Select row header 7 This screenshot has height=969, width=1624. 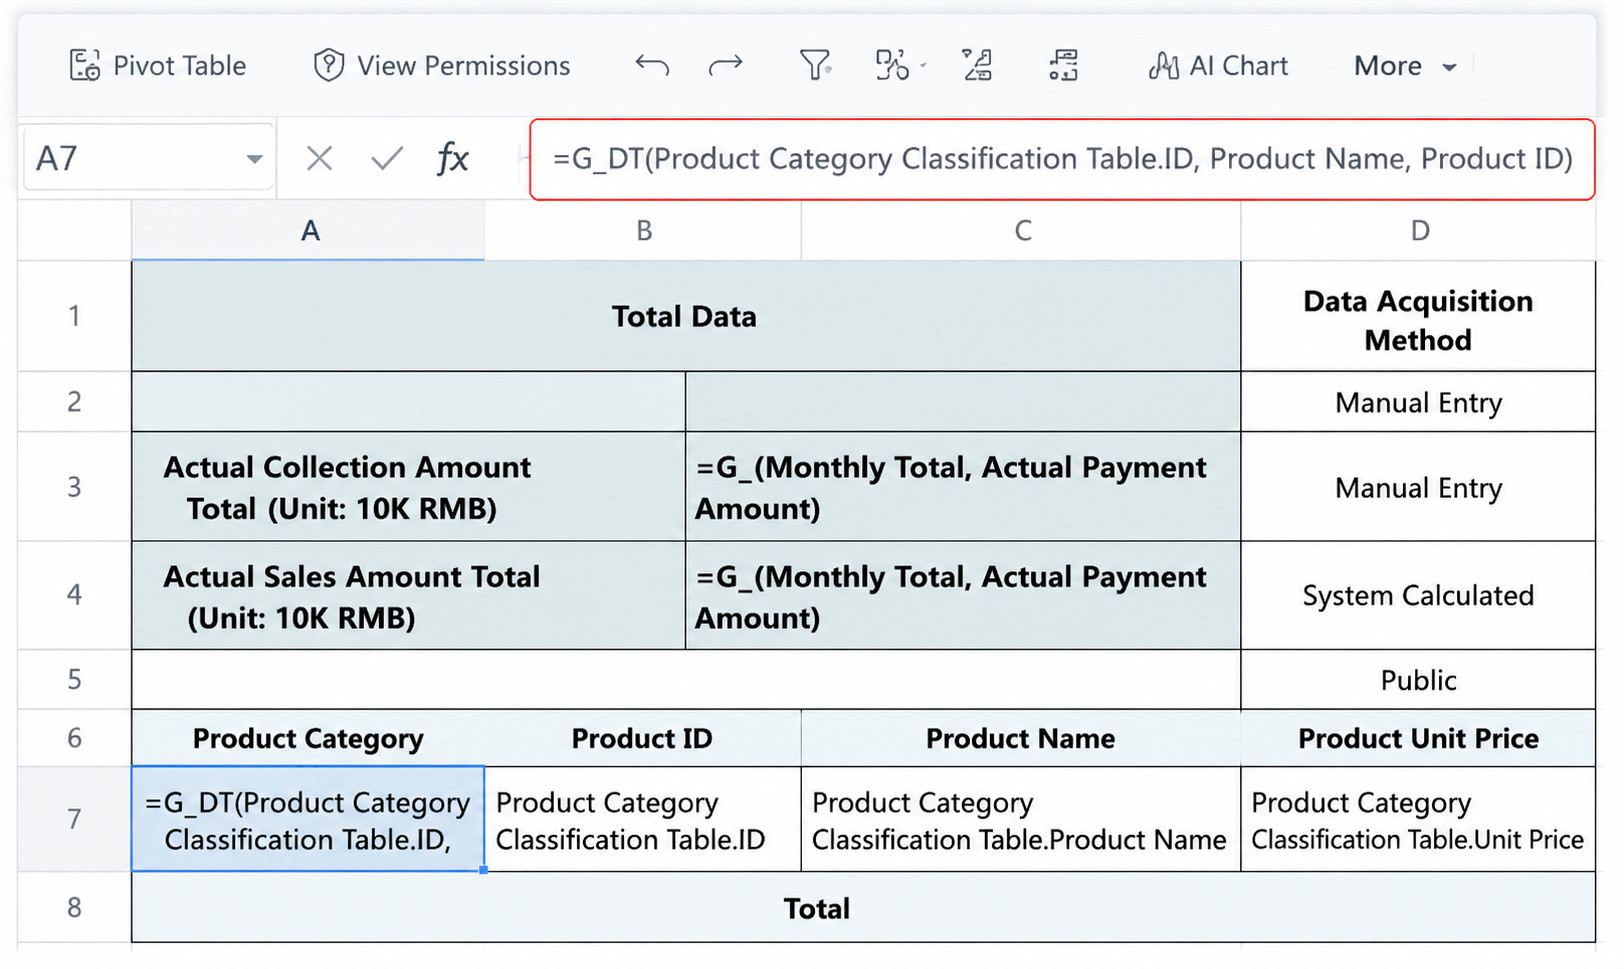click(x=74, y=820)
